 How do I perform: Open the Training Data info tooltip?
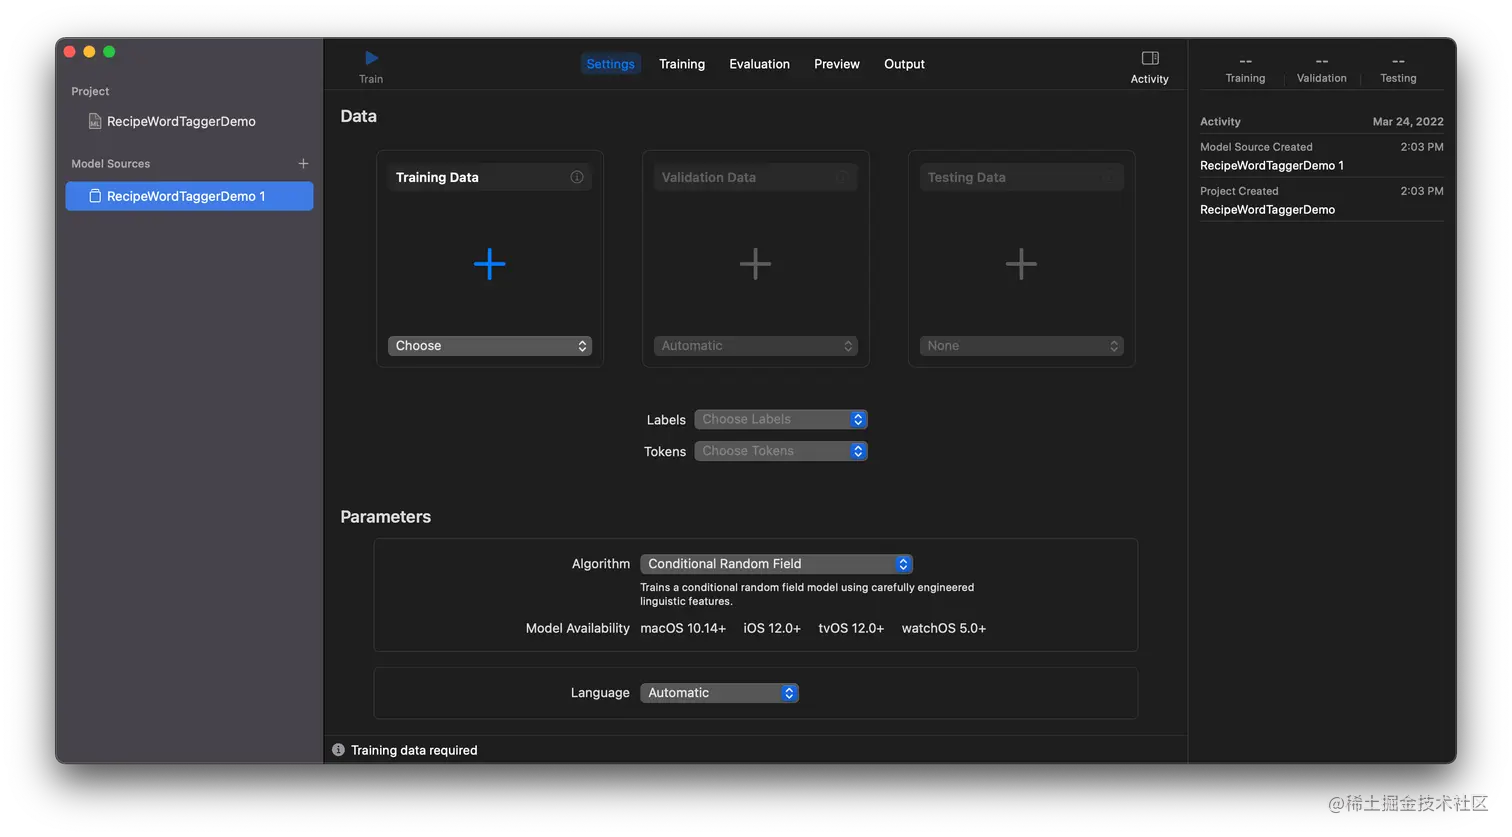click(576, 176)
